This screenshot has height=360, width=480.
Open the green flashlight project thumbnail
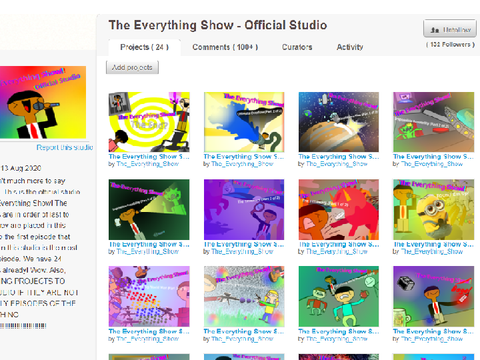(149, 209)
